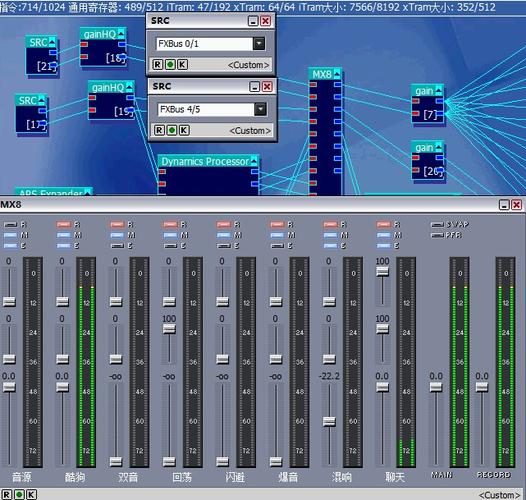This screenshot has width=526, height=500.
Task: Open <Custom> preset list in FXBus 0/1 SRC
Action: [248, 65]
